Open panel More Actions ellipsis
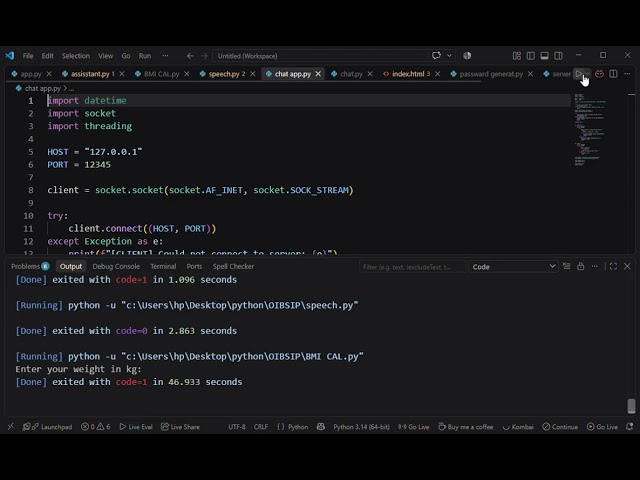640x480 pixels. [594, 266]
